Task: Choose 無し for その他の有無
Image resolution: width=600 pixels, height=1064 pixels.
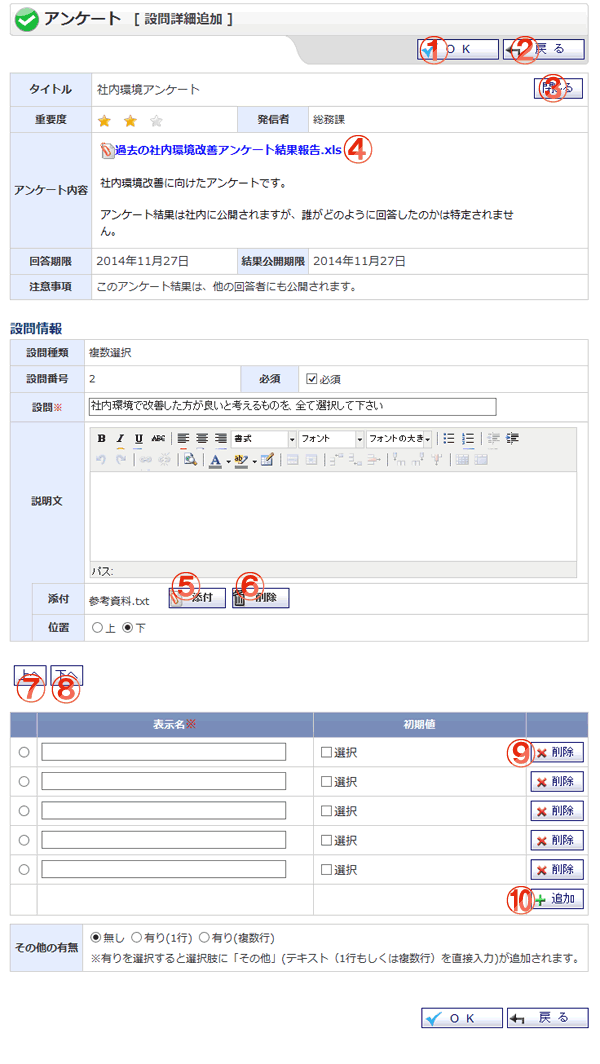Action: pyautogui.click(x=96, y=937)
